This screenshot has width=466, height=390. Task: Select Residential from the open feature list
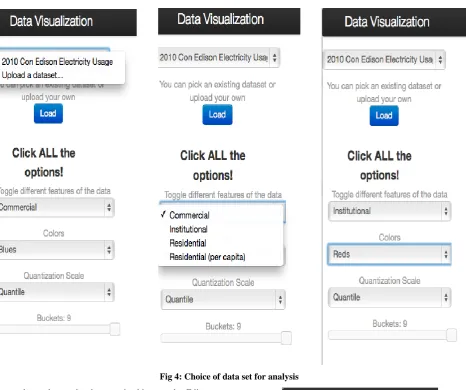(x=188, y=243)
